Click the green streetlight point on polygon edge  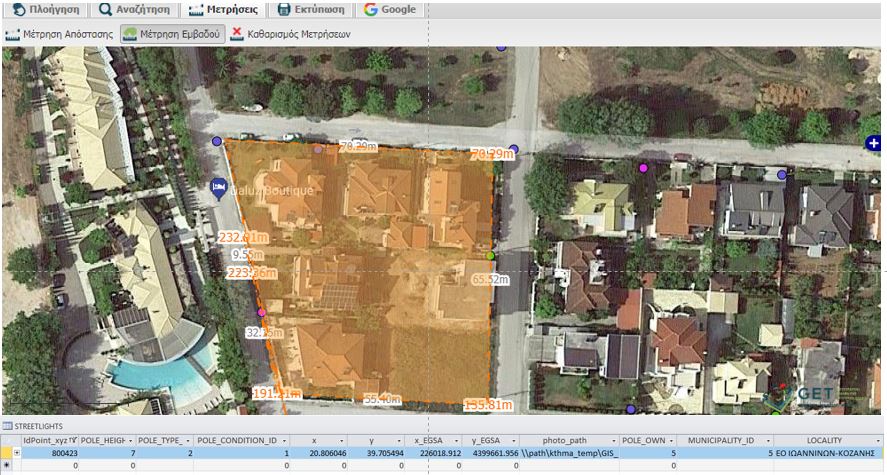click(x=490, y=256)
